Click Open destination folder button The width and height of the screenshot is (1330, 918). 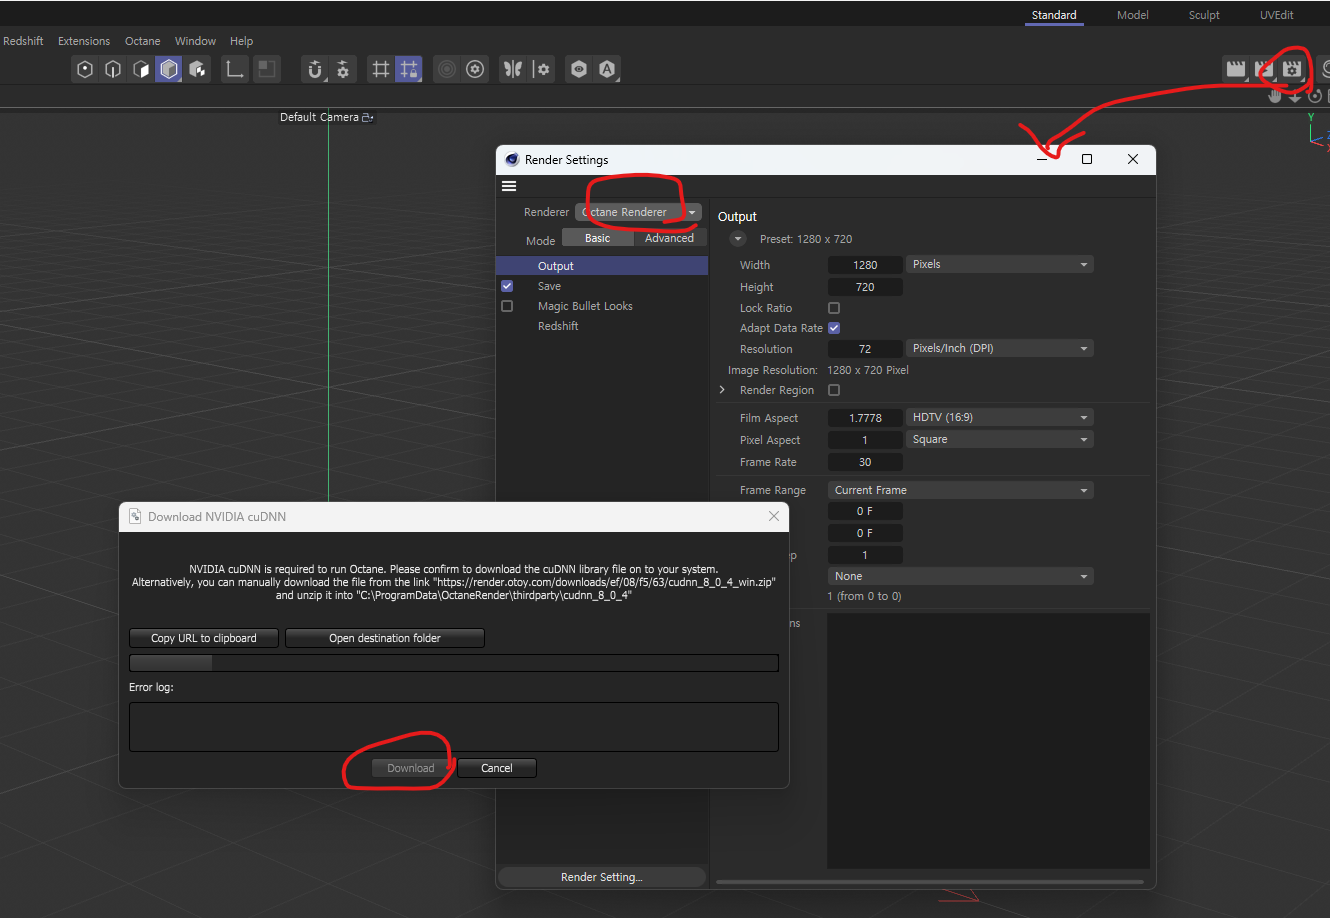(x=385, y=638)
